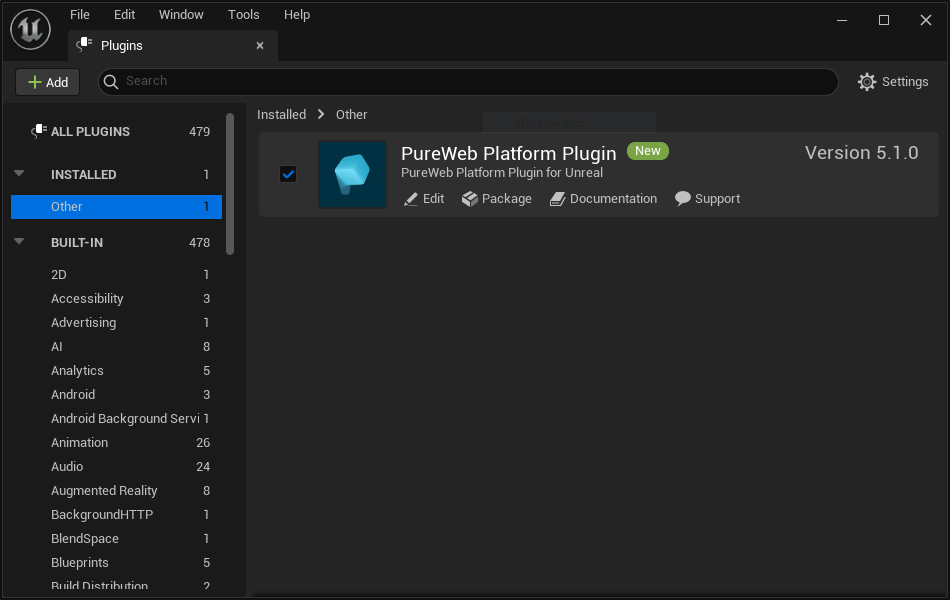This screenshot has height=600, width=950.
Task: Select the Plugins tab
Action: point(173,45)
